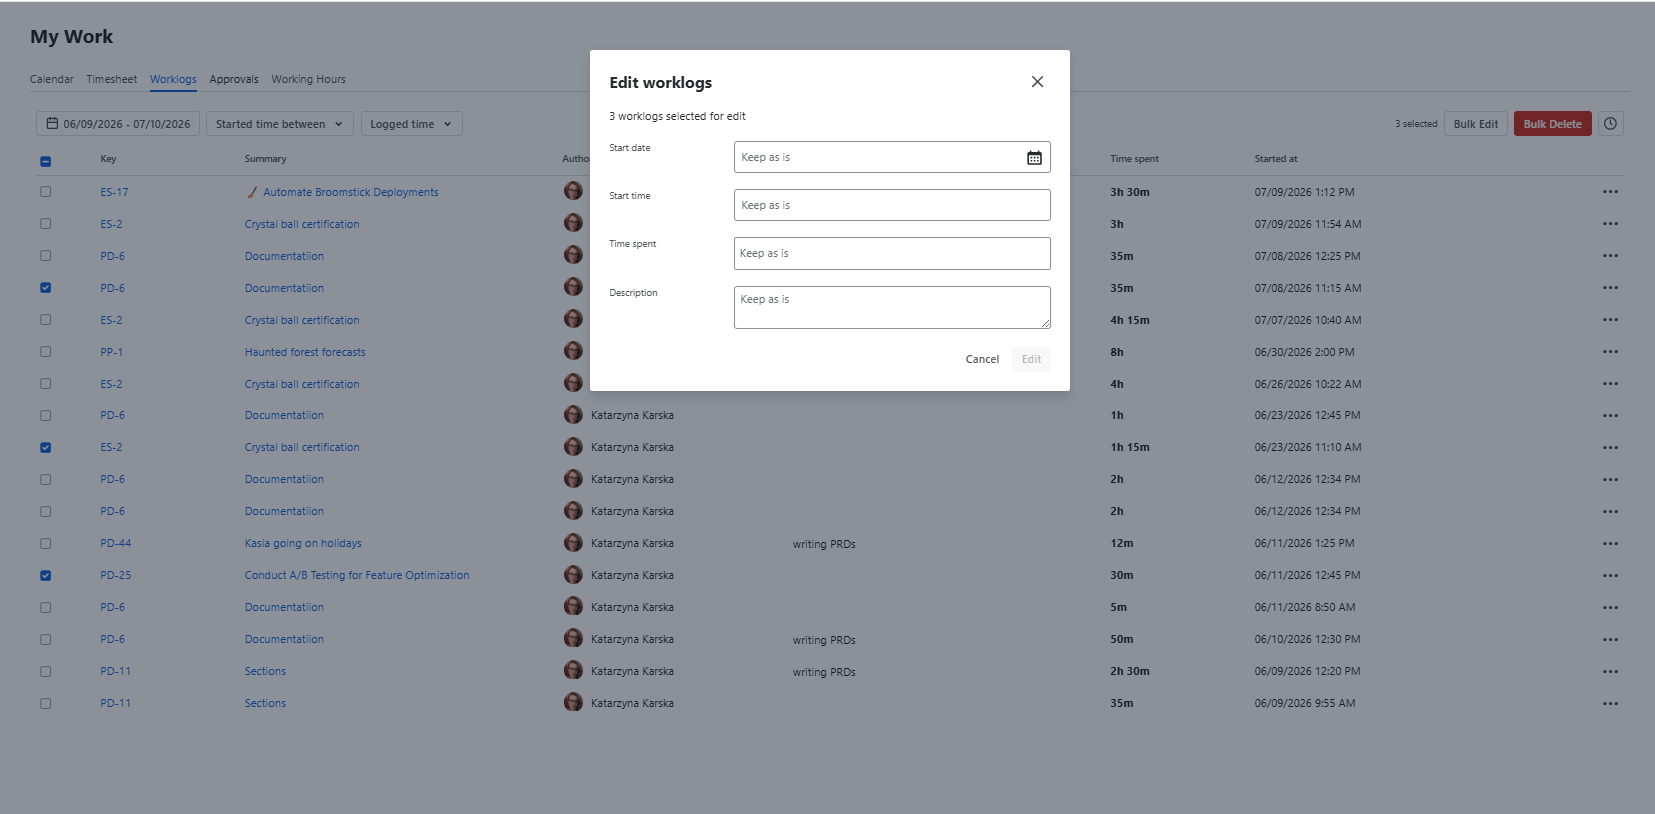Image resolution: width=1655 pixels, height=814 pixels.
Task: Focus the Time spent input field
Action: (x=892, y=253)
